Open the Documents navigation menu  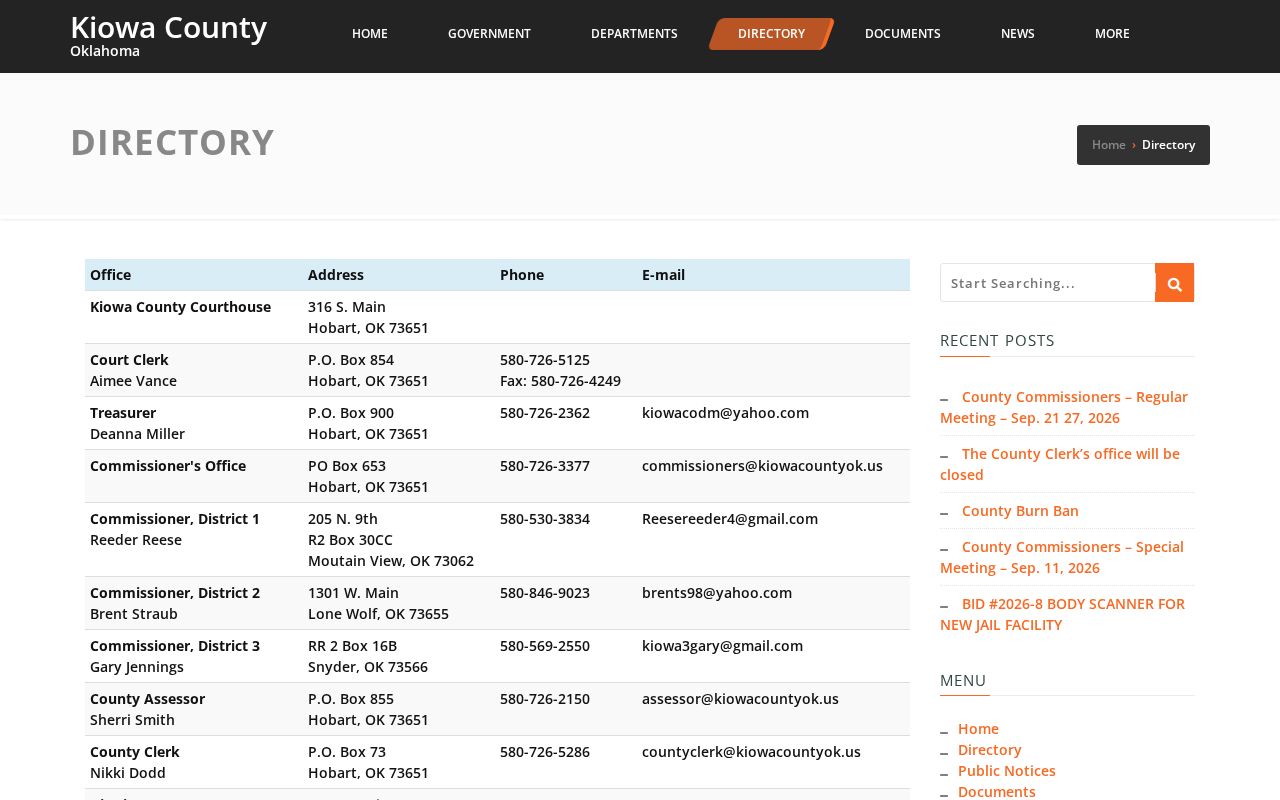[902, 34]
